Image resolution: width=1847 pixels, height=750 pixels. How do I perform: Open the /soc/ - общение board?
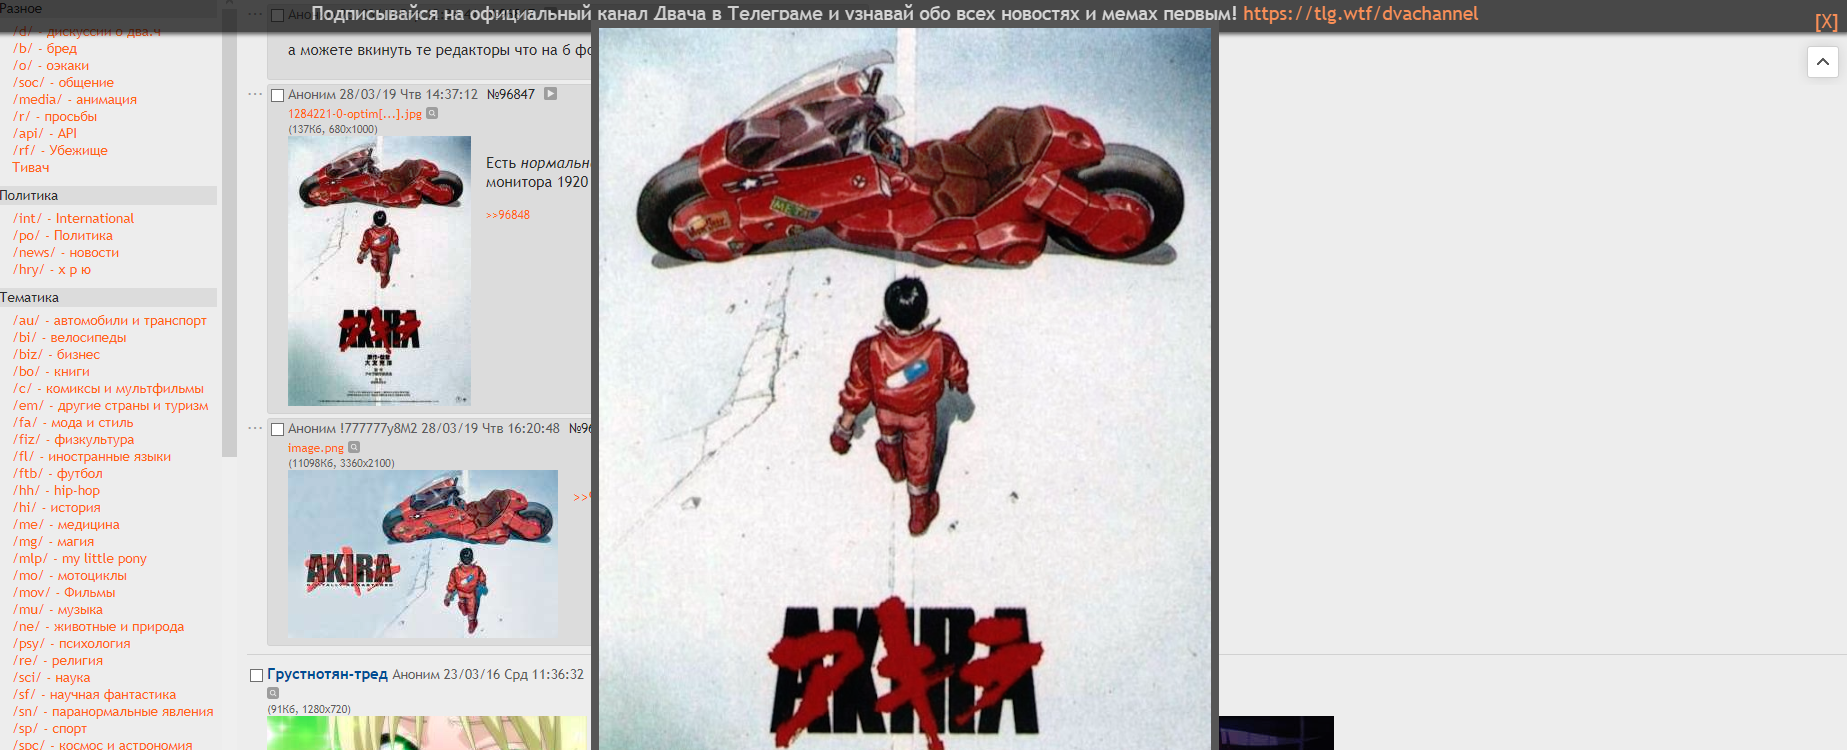click(63, 82)
